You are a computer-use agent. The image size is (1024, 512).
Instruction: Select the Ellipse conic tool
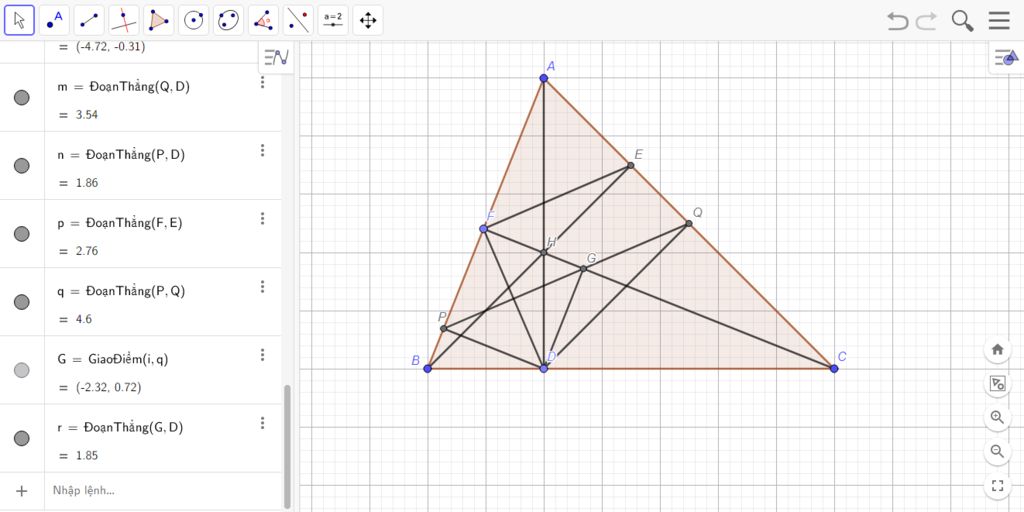click(x=228, y=20)
